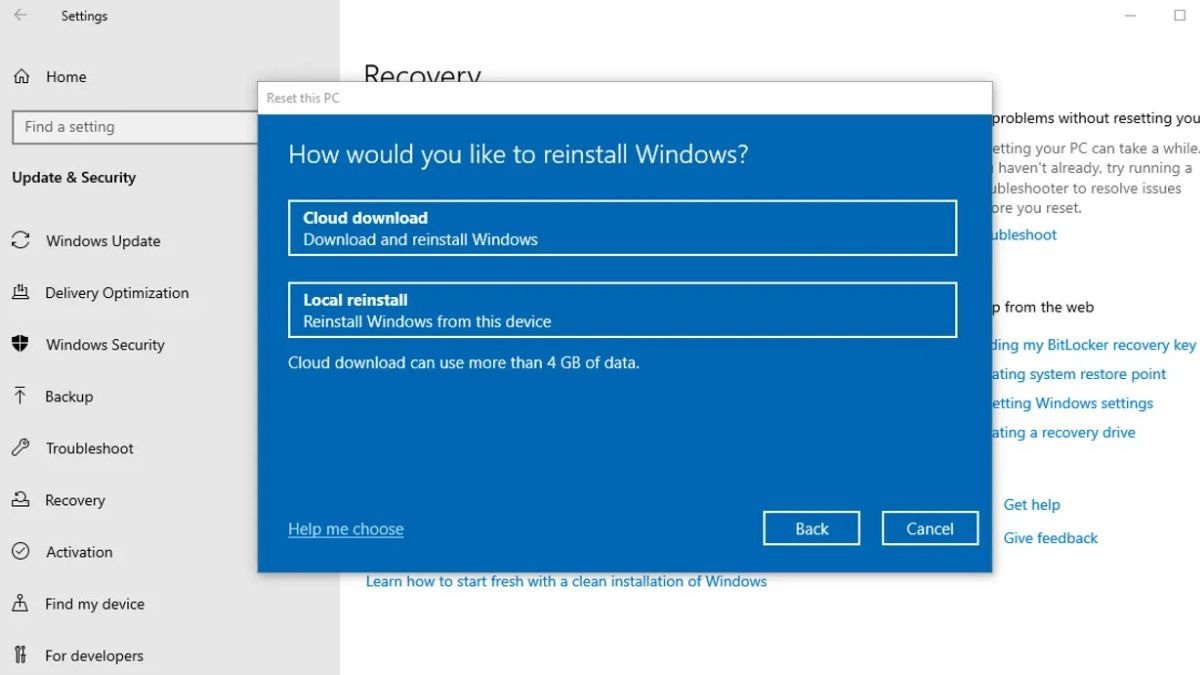Click the system restore point link

tap(1078, 373)
